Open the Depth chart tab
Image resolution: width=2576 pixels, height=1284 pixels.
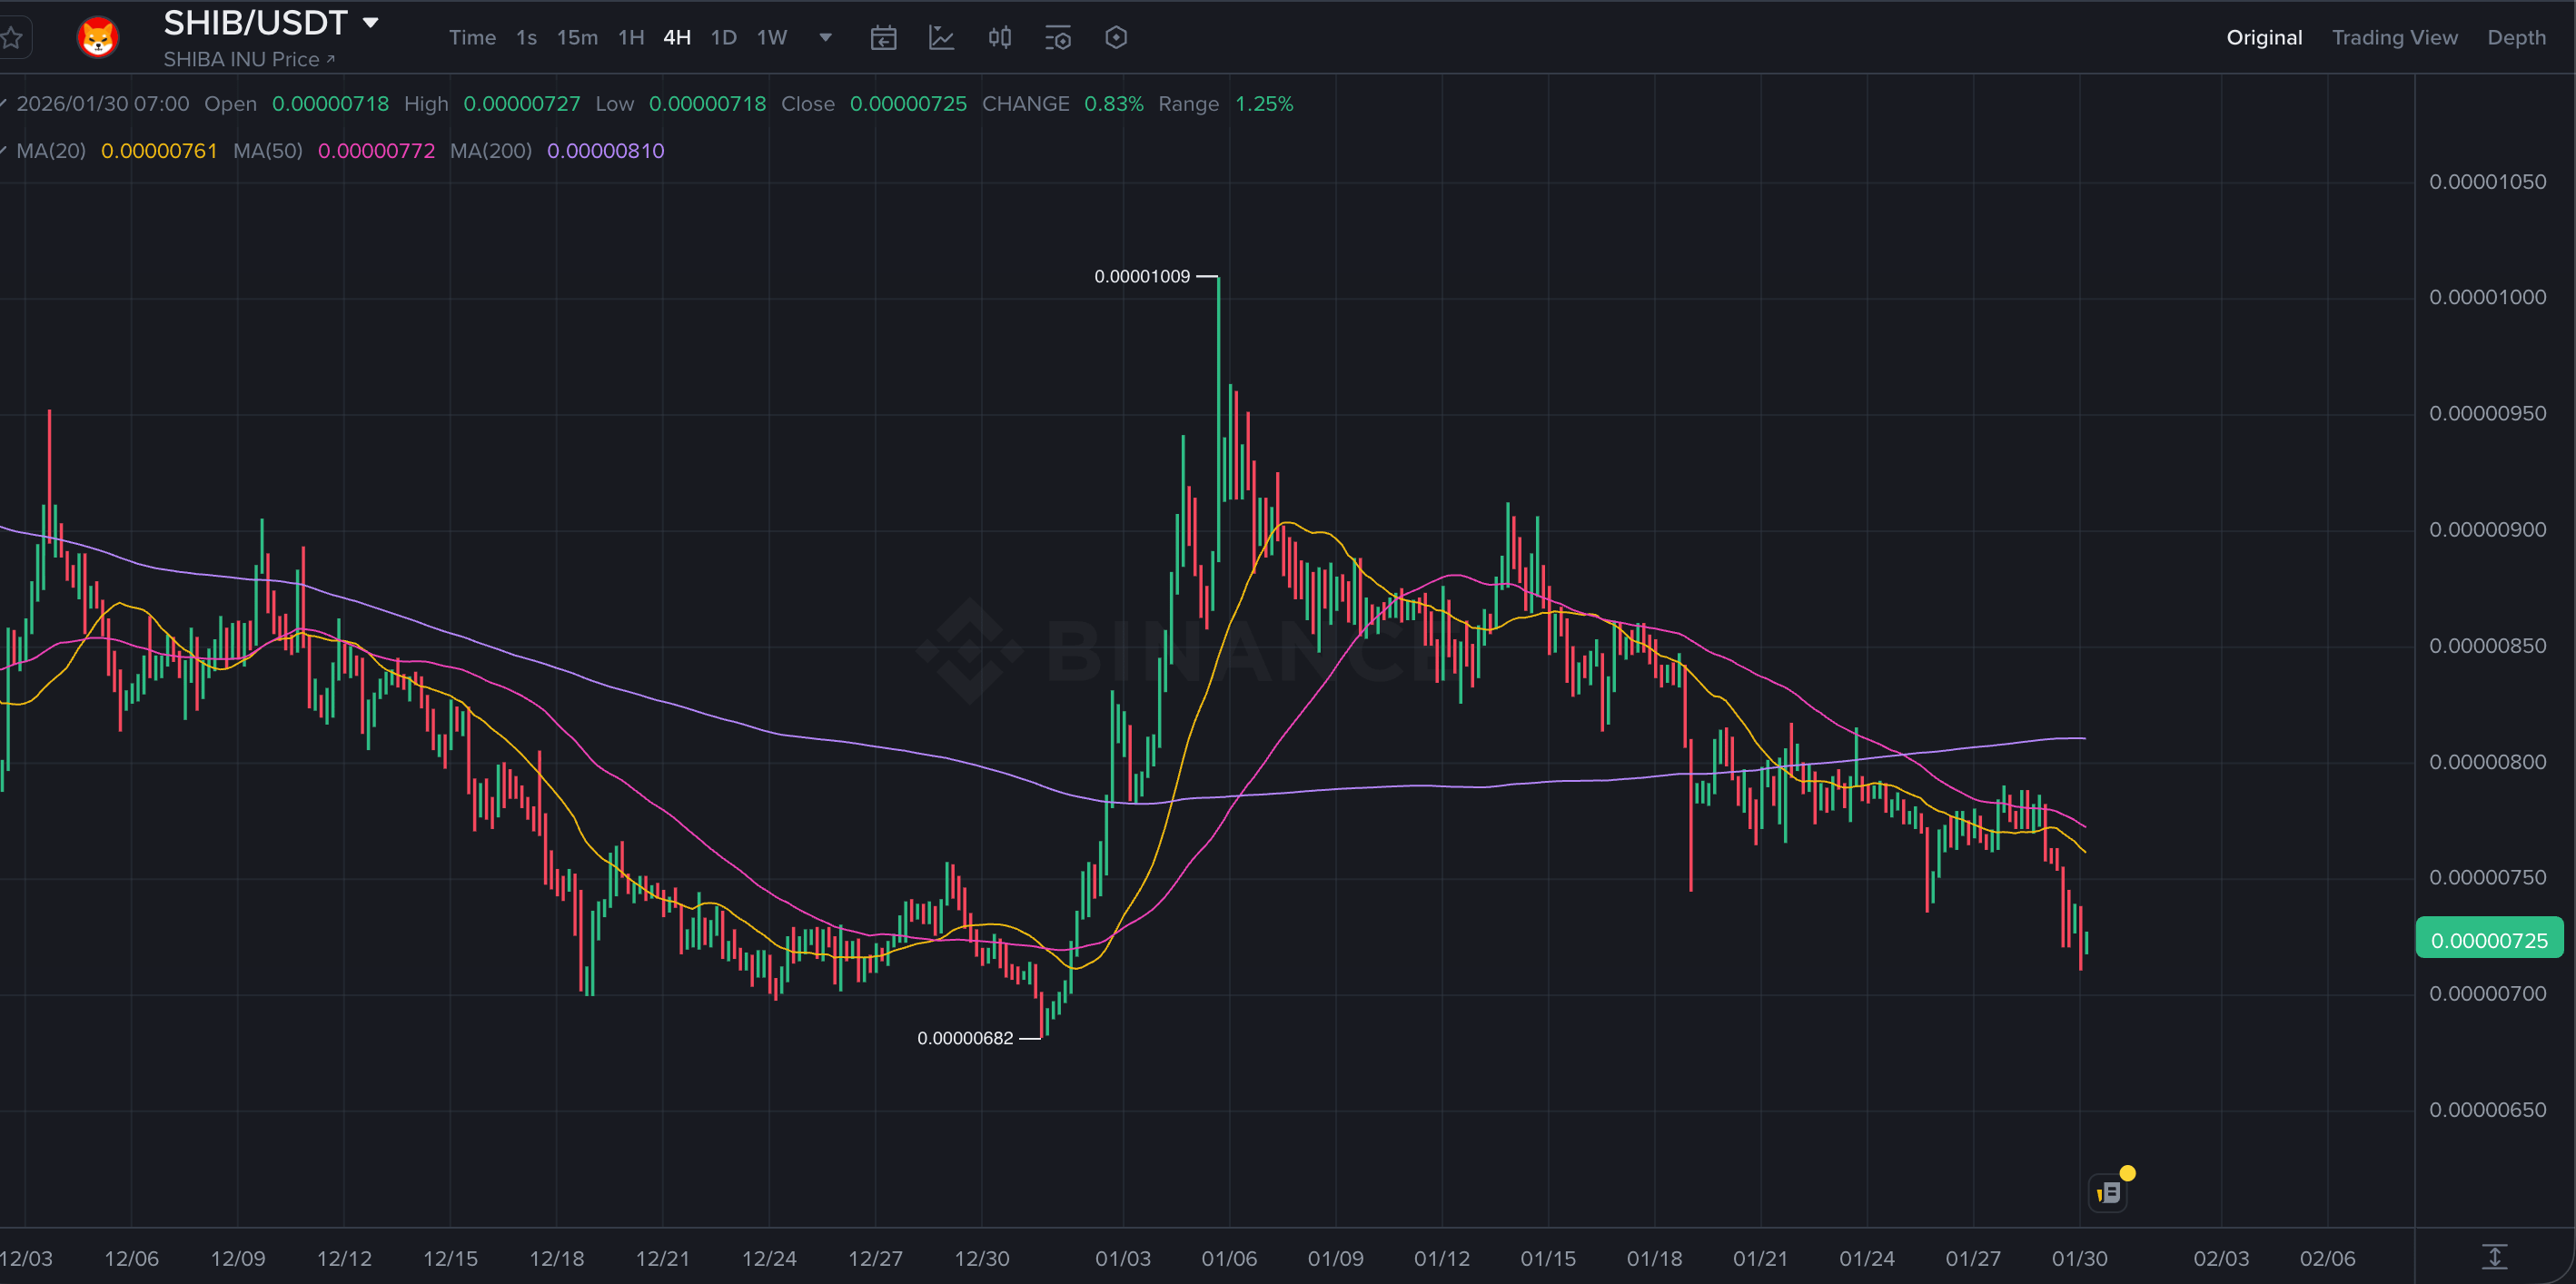click(2516, 38)
